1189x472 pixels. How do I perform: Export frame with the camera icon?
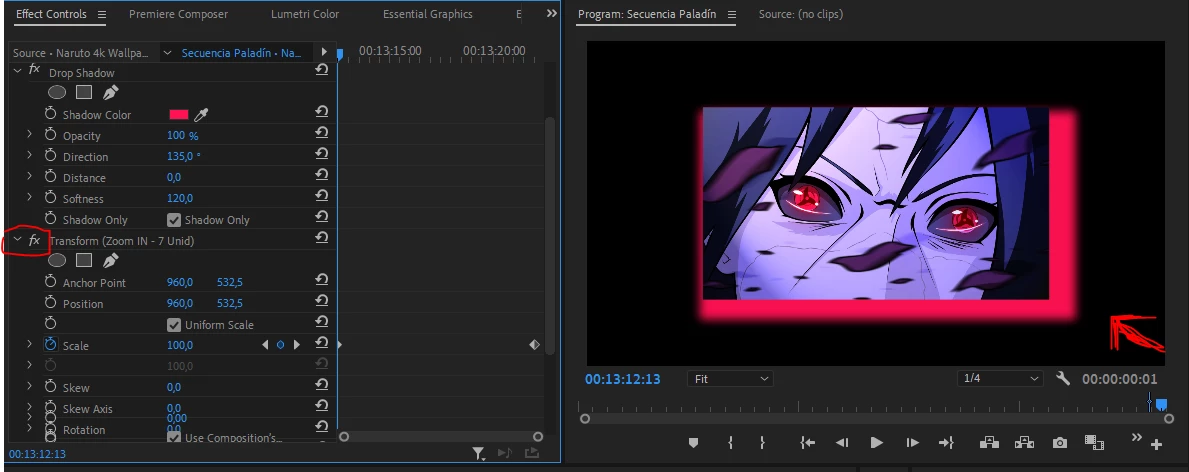1059,443
